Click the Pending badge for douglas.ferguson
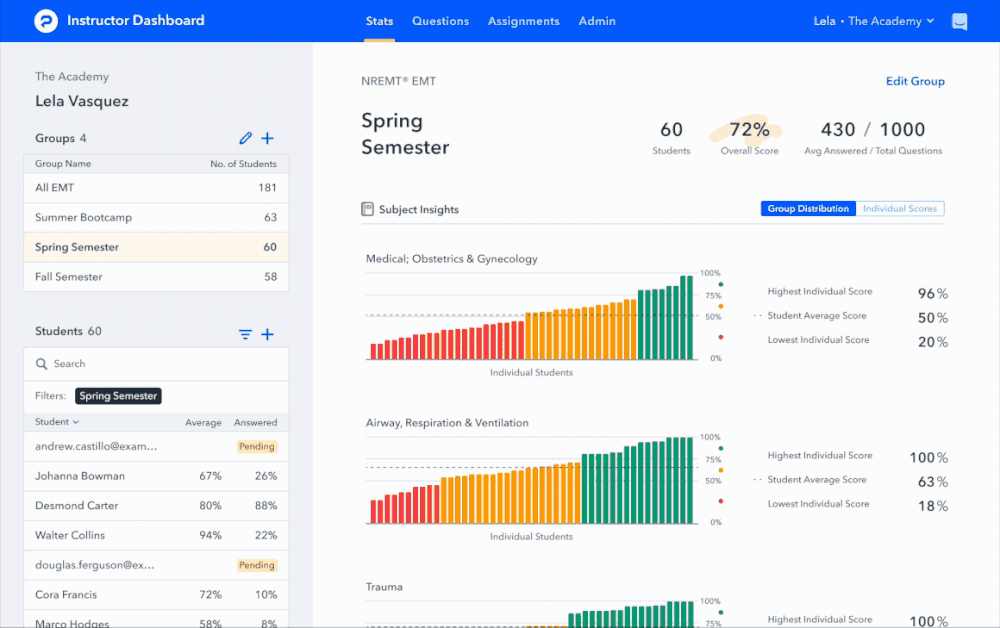Viewport: 1000px width, 628px height. click(257, 565)
